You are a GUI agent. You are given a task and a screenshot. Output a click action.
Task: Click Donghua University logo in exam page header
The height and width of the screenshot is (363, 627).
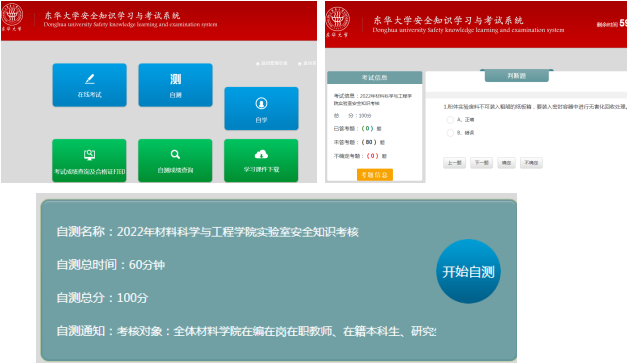pos(337,22)
